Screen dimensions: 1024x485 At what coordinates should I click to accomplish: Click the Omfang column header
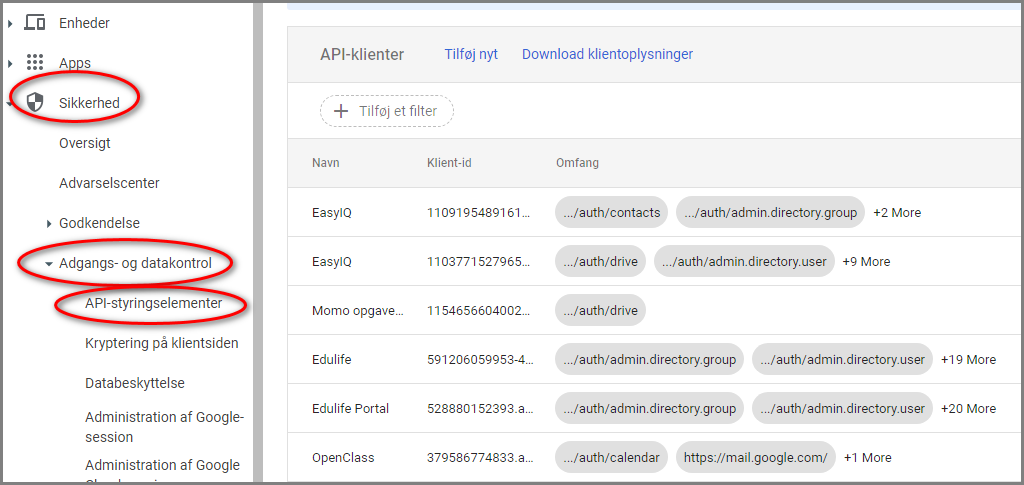coord(577,163)
